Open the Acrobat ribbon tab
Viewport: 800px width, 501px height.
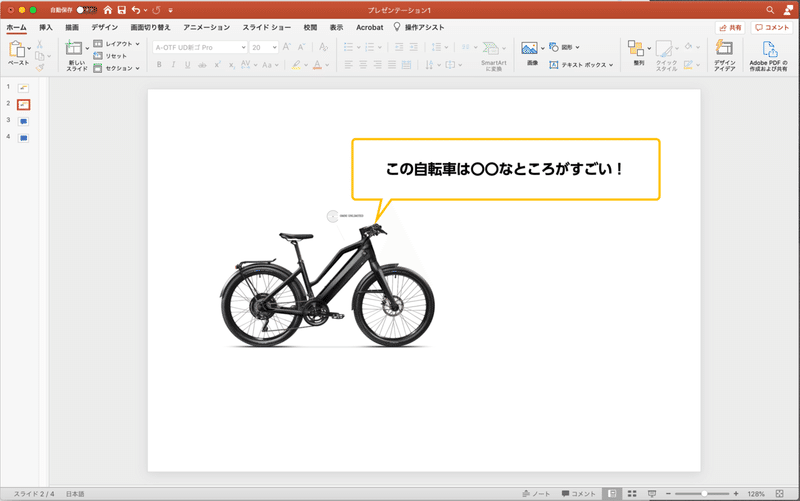tap(369, 28)
